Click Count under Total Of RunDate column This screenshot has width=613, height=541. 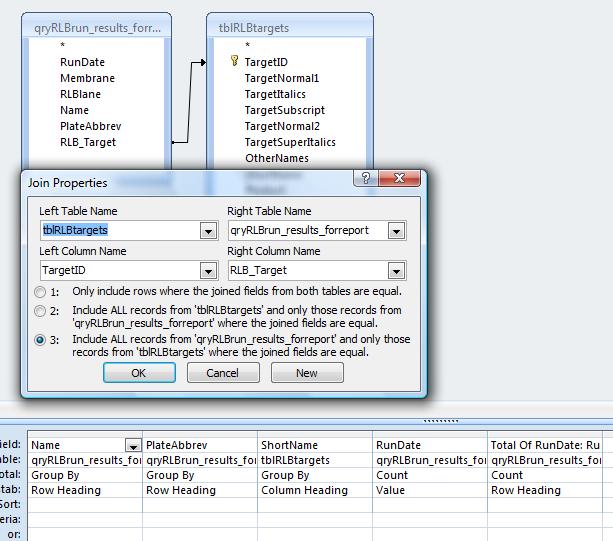[x=545, y=475]
